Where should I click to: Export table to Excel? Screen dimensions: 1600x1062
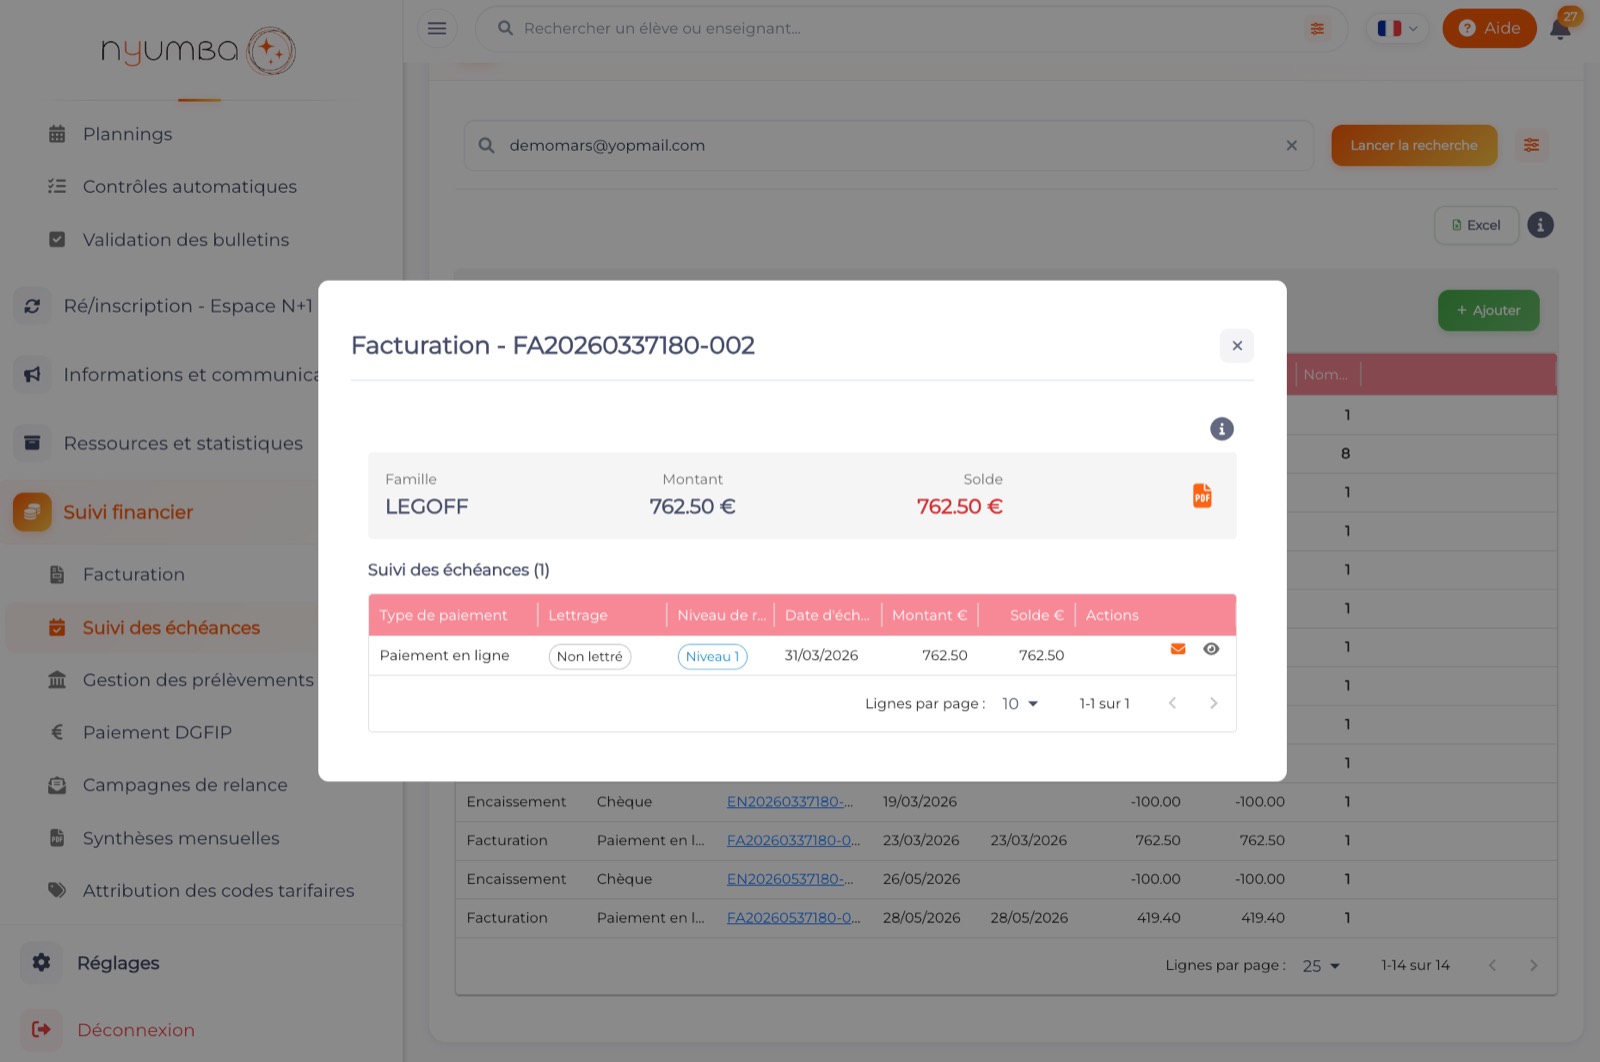point(1476,226)
